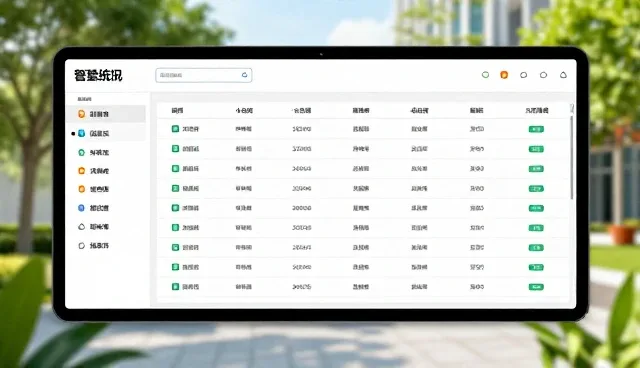Select the highlighted sidebar item with gray background
The width and height of the screenshot is (640, 368).
106,114
